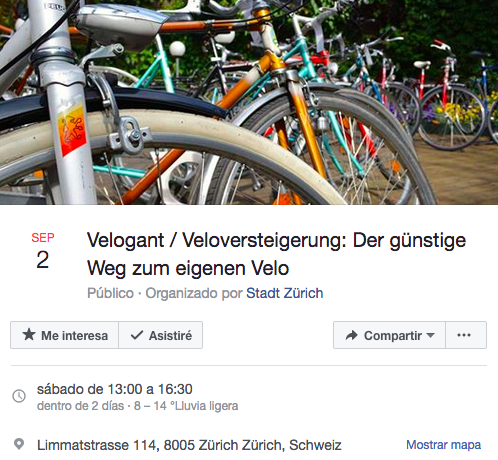Click the star icon on Me interesa
The image size is (498, 460).
(29, 335)
